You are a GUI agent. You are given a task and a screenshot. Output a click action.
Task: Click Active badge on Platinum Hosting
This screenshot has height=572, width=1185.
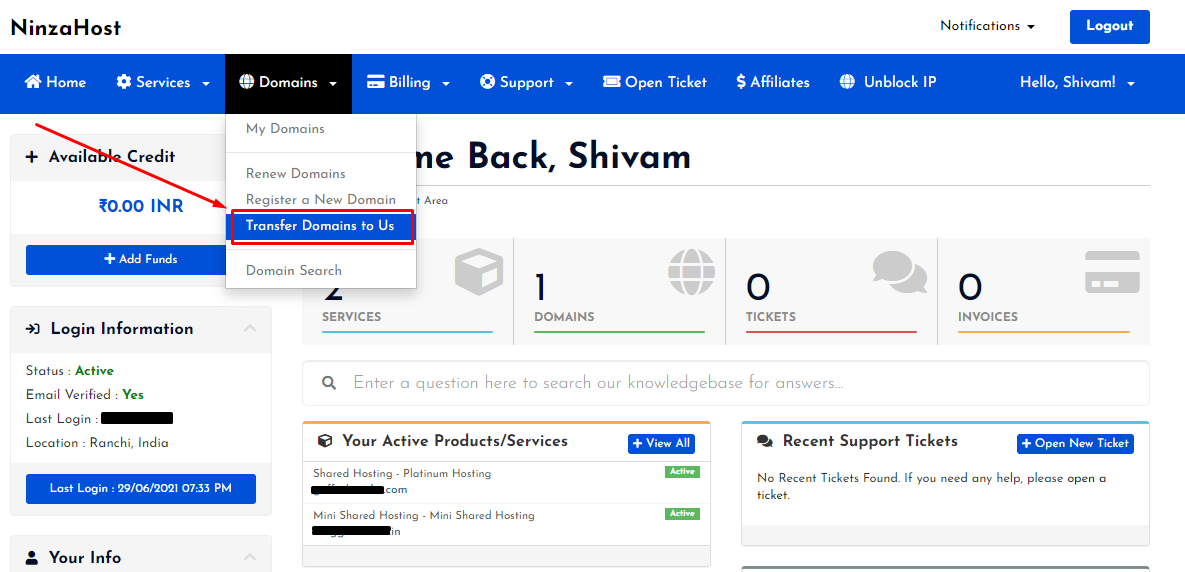(682, 472)
